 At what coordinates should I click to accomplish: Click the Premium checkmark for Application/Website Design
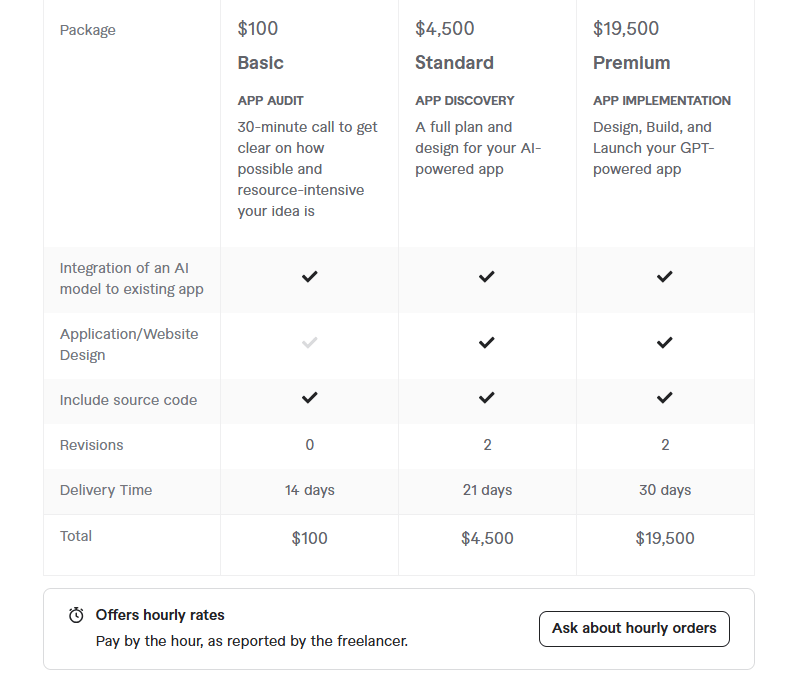coord(664,342)
